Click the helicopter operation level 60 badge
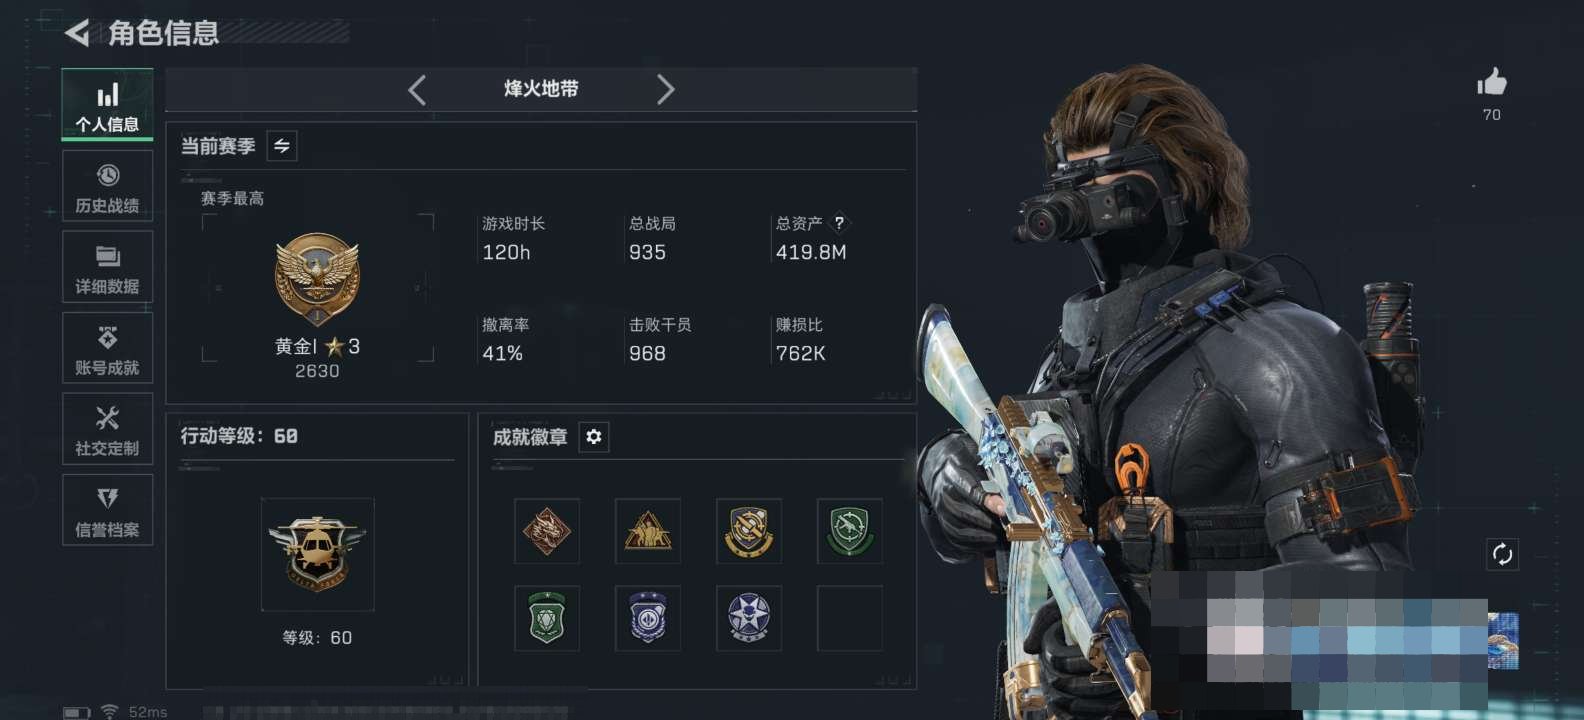This screenshot has width=1584, height=720. click(318, 554)
